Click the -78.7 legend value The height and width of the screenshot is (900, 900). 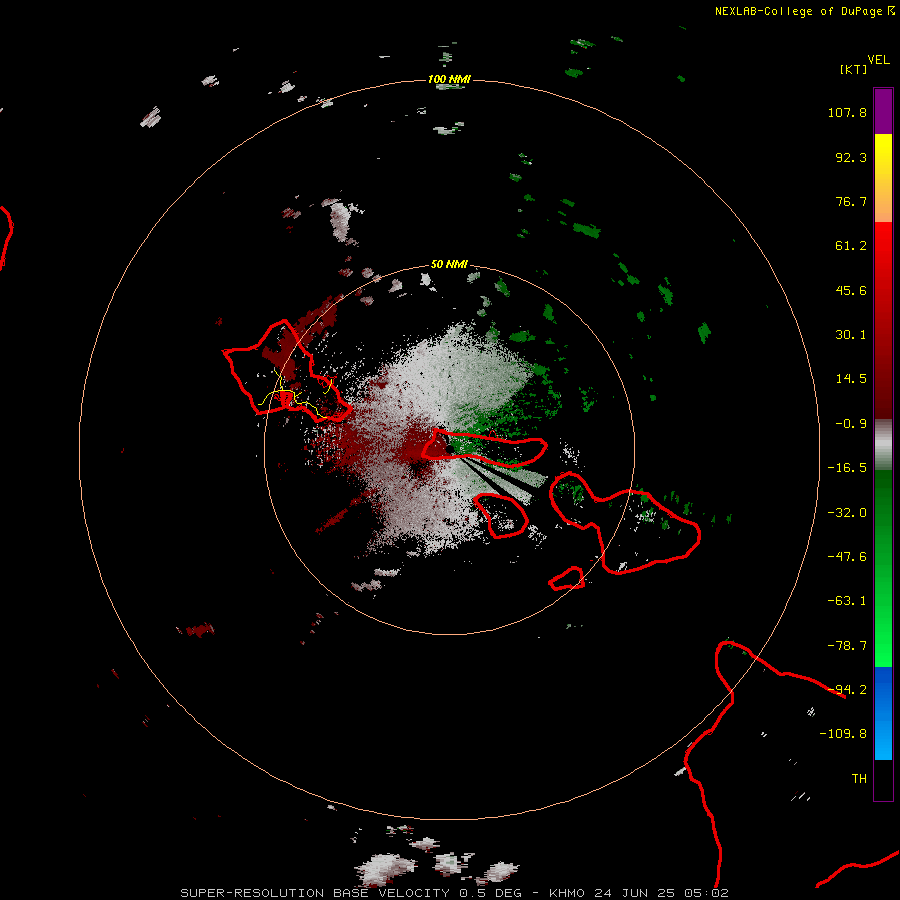[847, 646]
